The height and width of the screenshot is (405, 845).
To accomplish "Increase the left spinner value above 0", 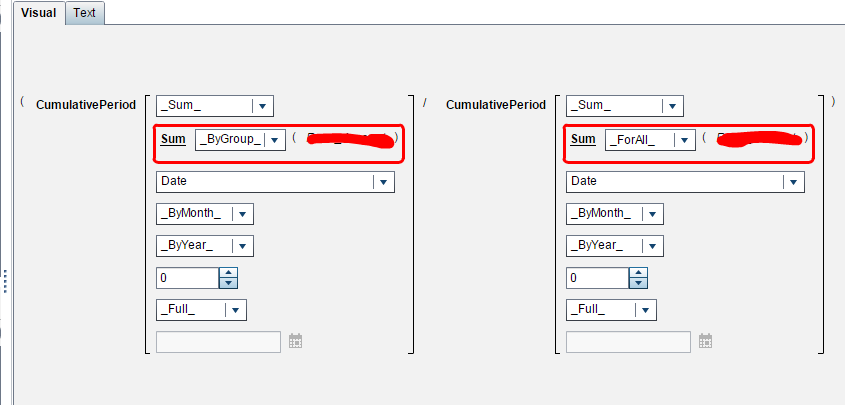I will (x=228, y=273).
